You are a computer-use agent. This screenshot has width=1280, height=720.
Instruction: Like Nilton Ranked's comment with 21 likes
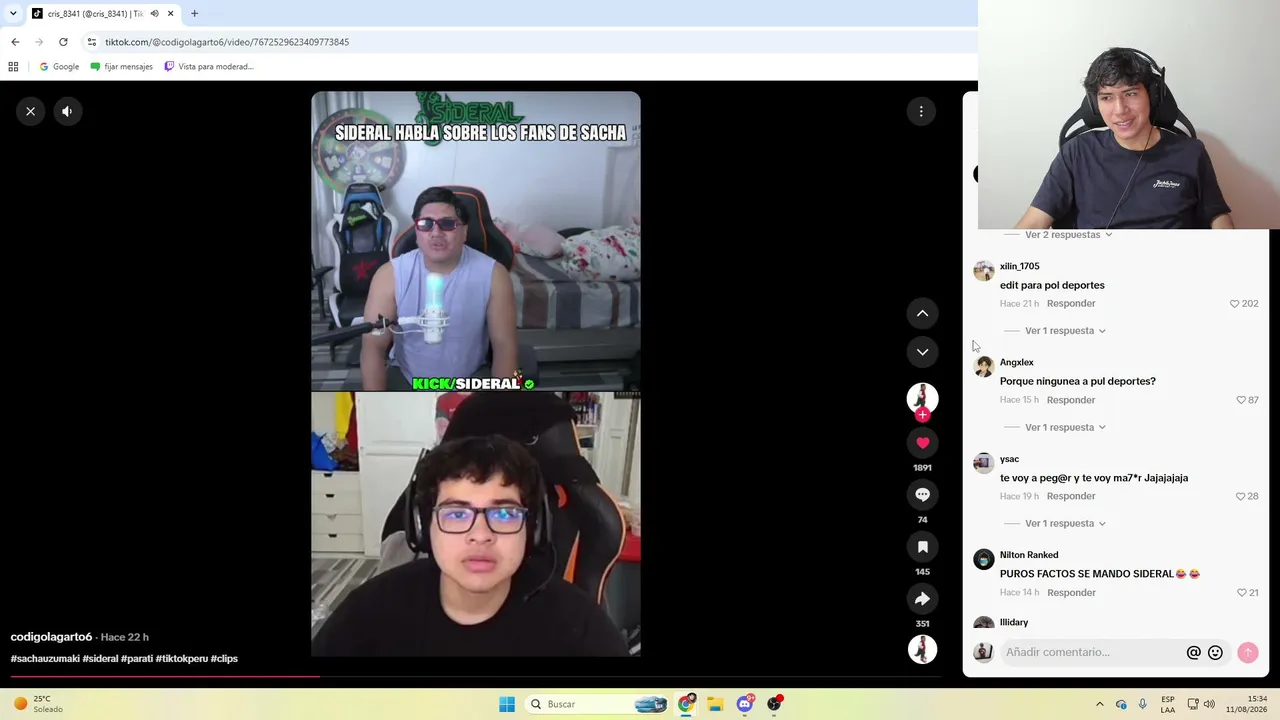tap(1242, 593)
